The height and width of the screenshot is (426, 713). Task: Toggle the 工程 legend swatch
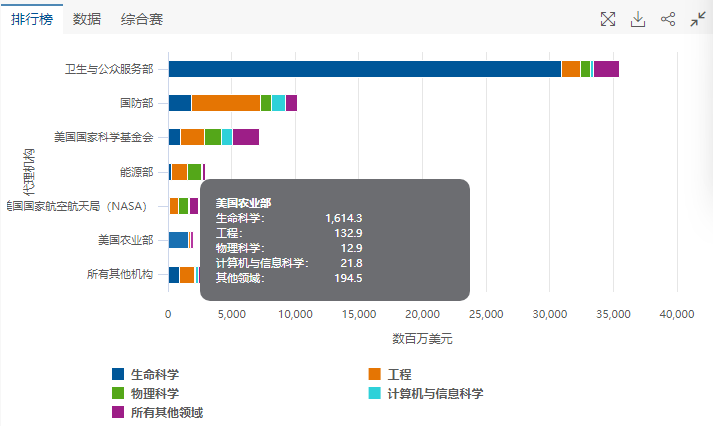(374, 374)
